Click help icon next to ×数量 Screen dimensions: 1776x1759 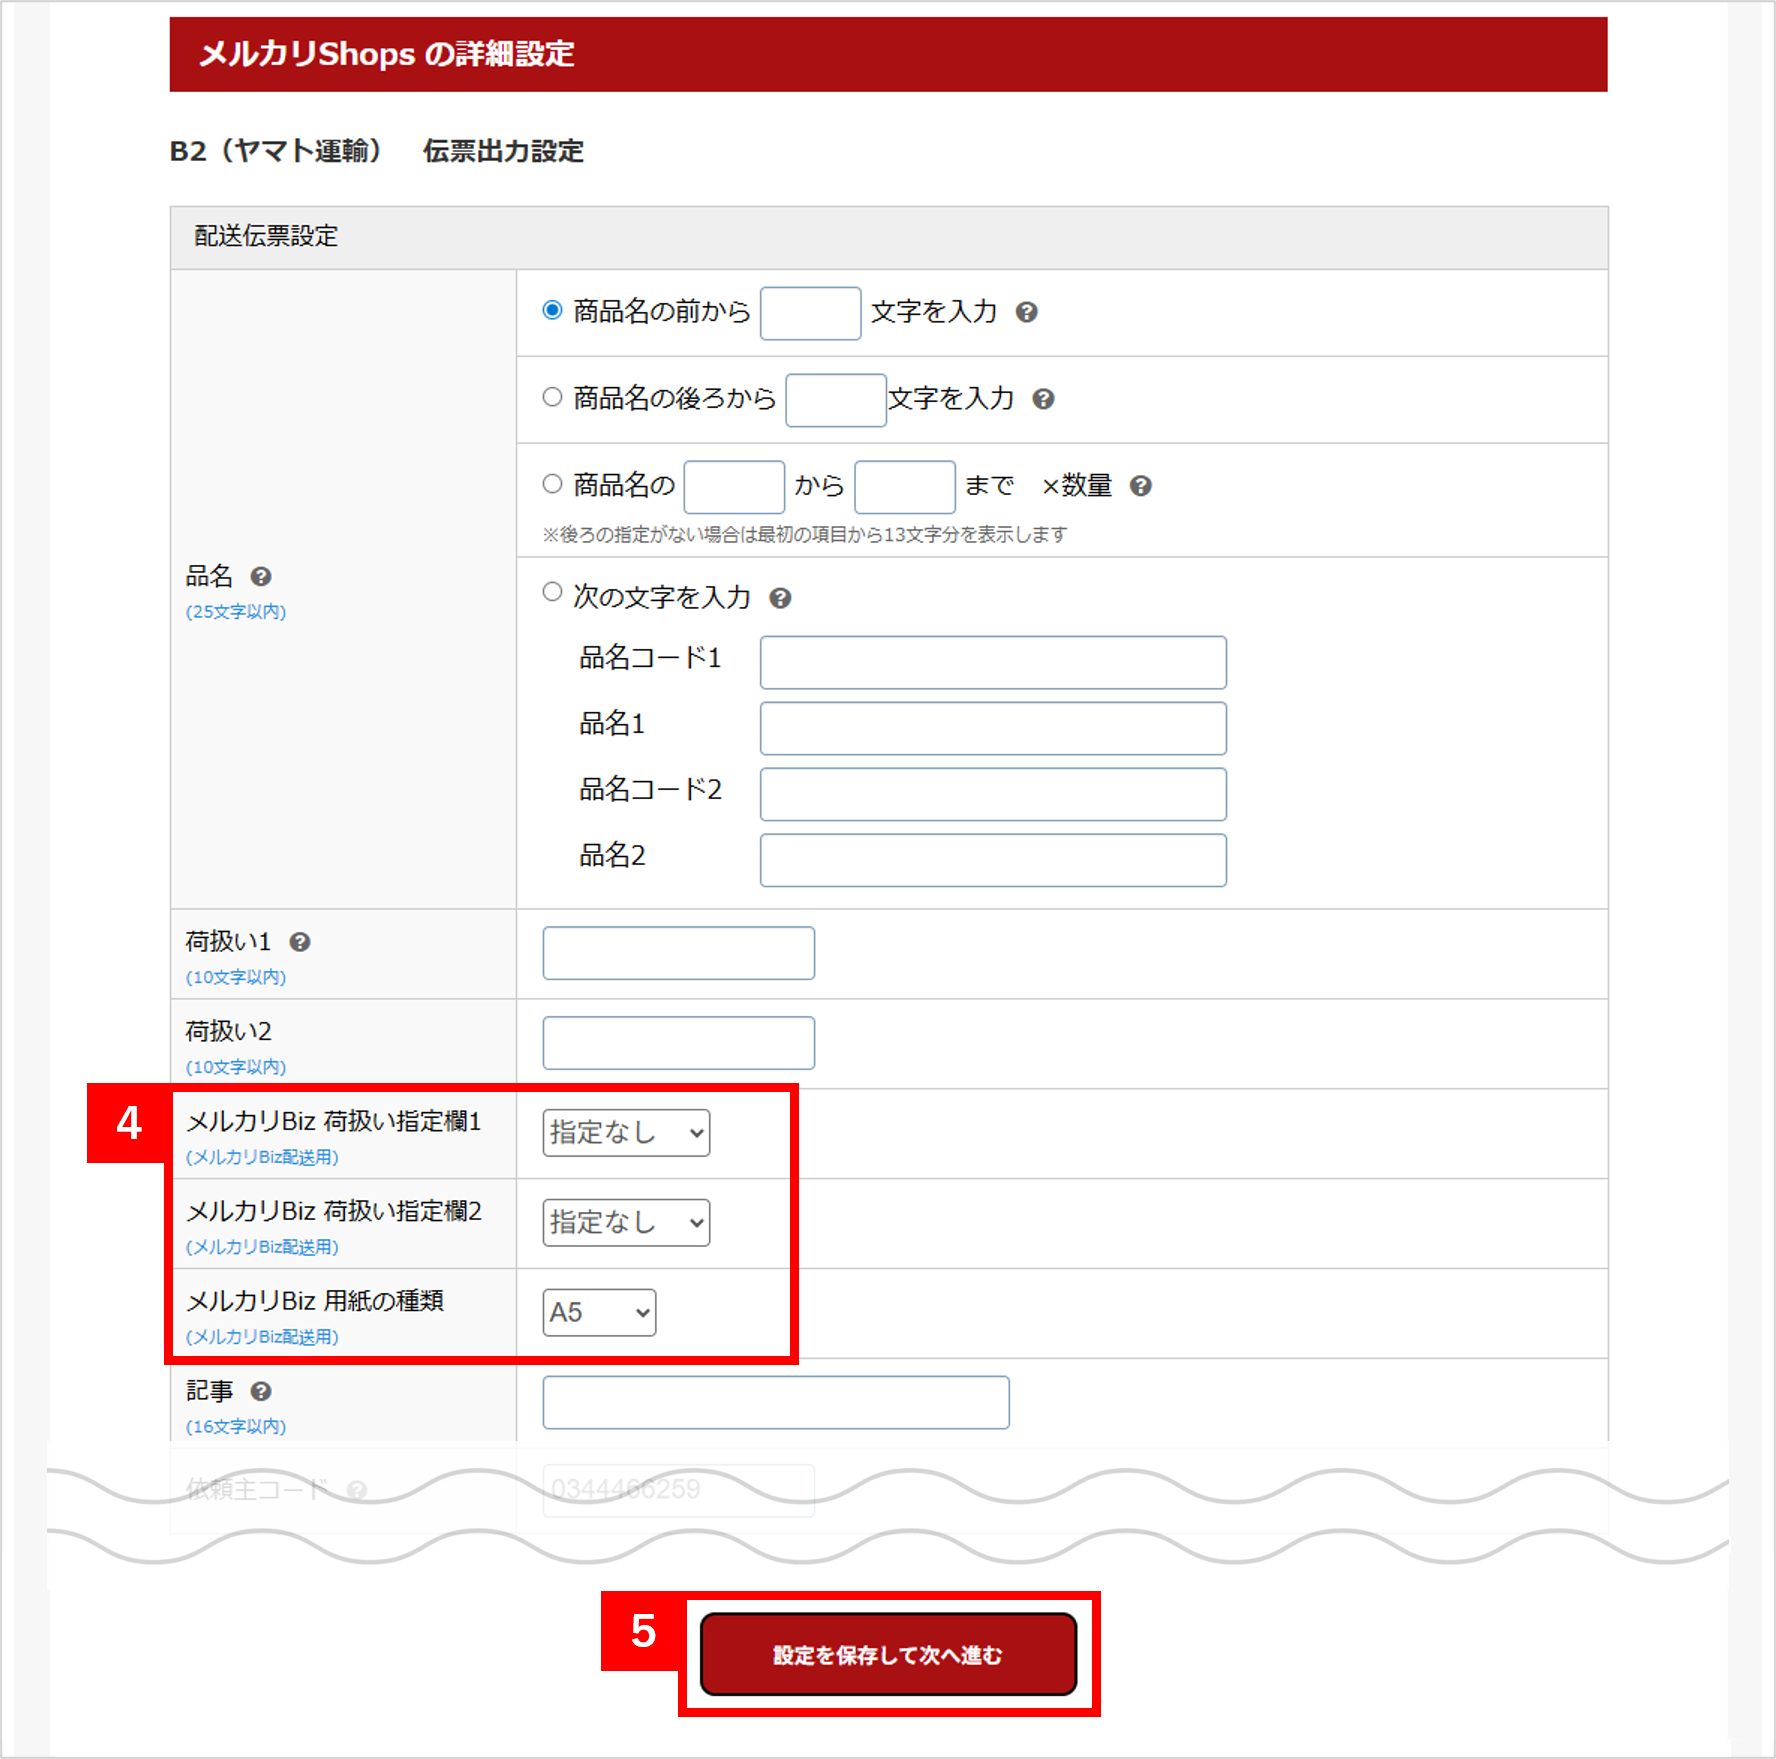click(1140, 486)
